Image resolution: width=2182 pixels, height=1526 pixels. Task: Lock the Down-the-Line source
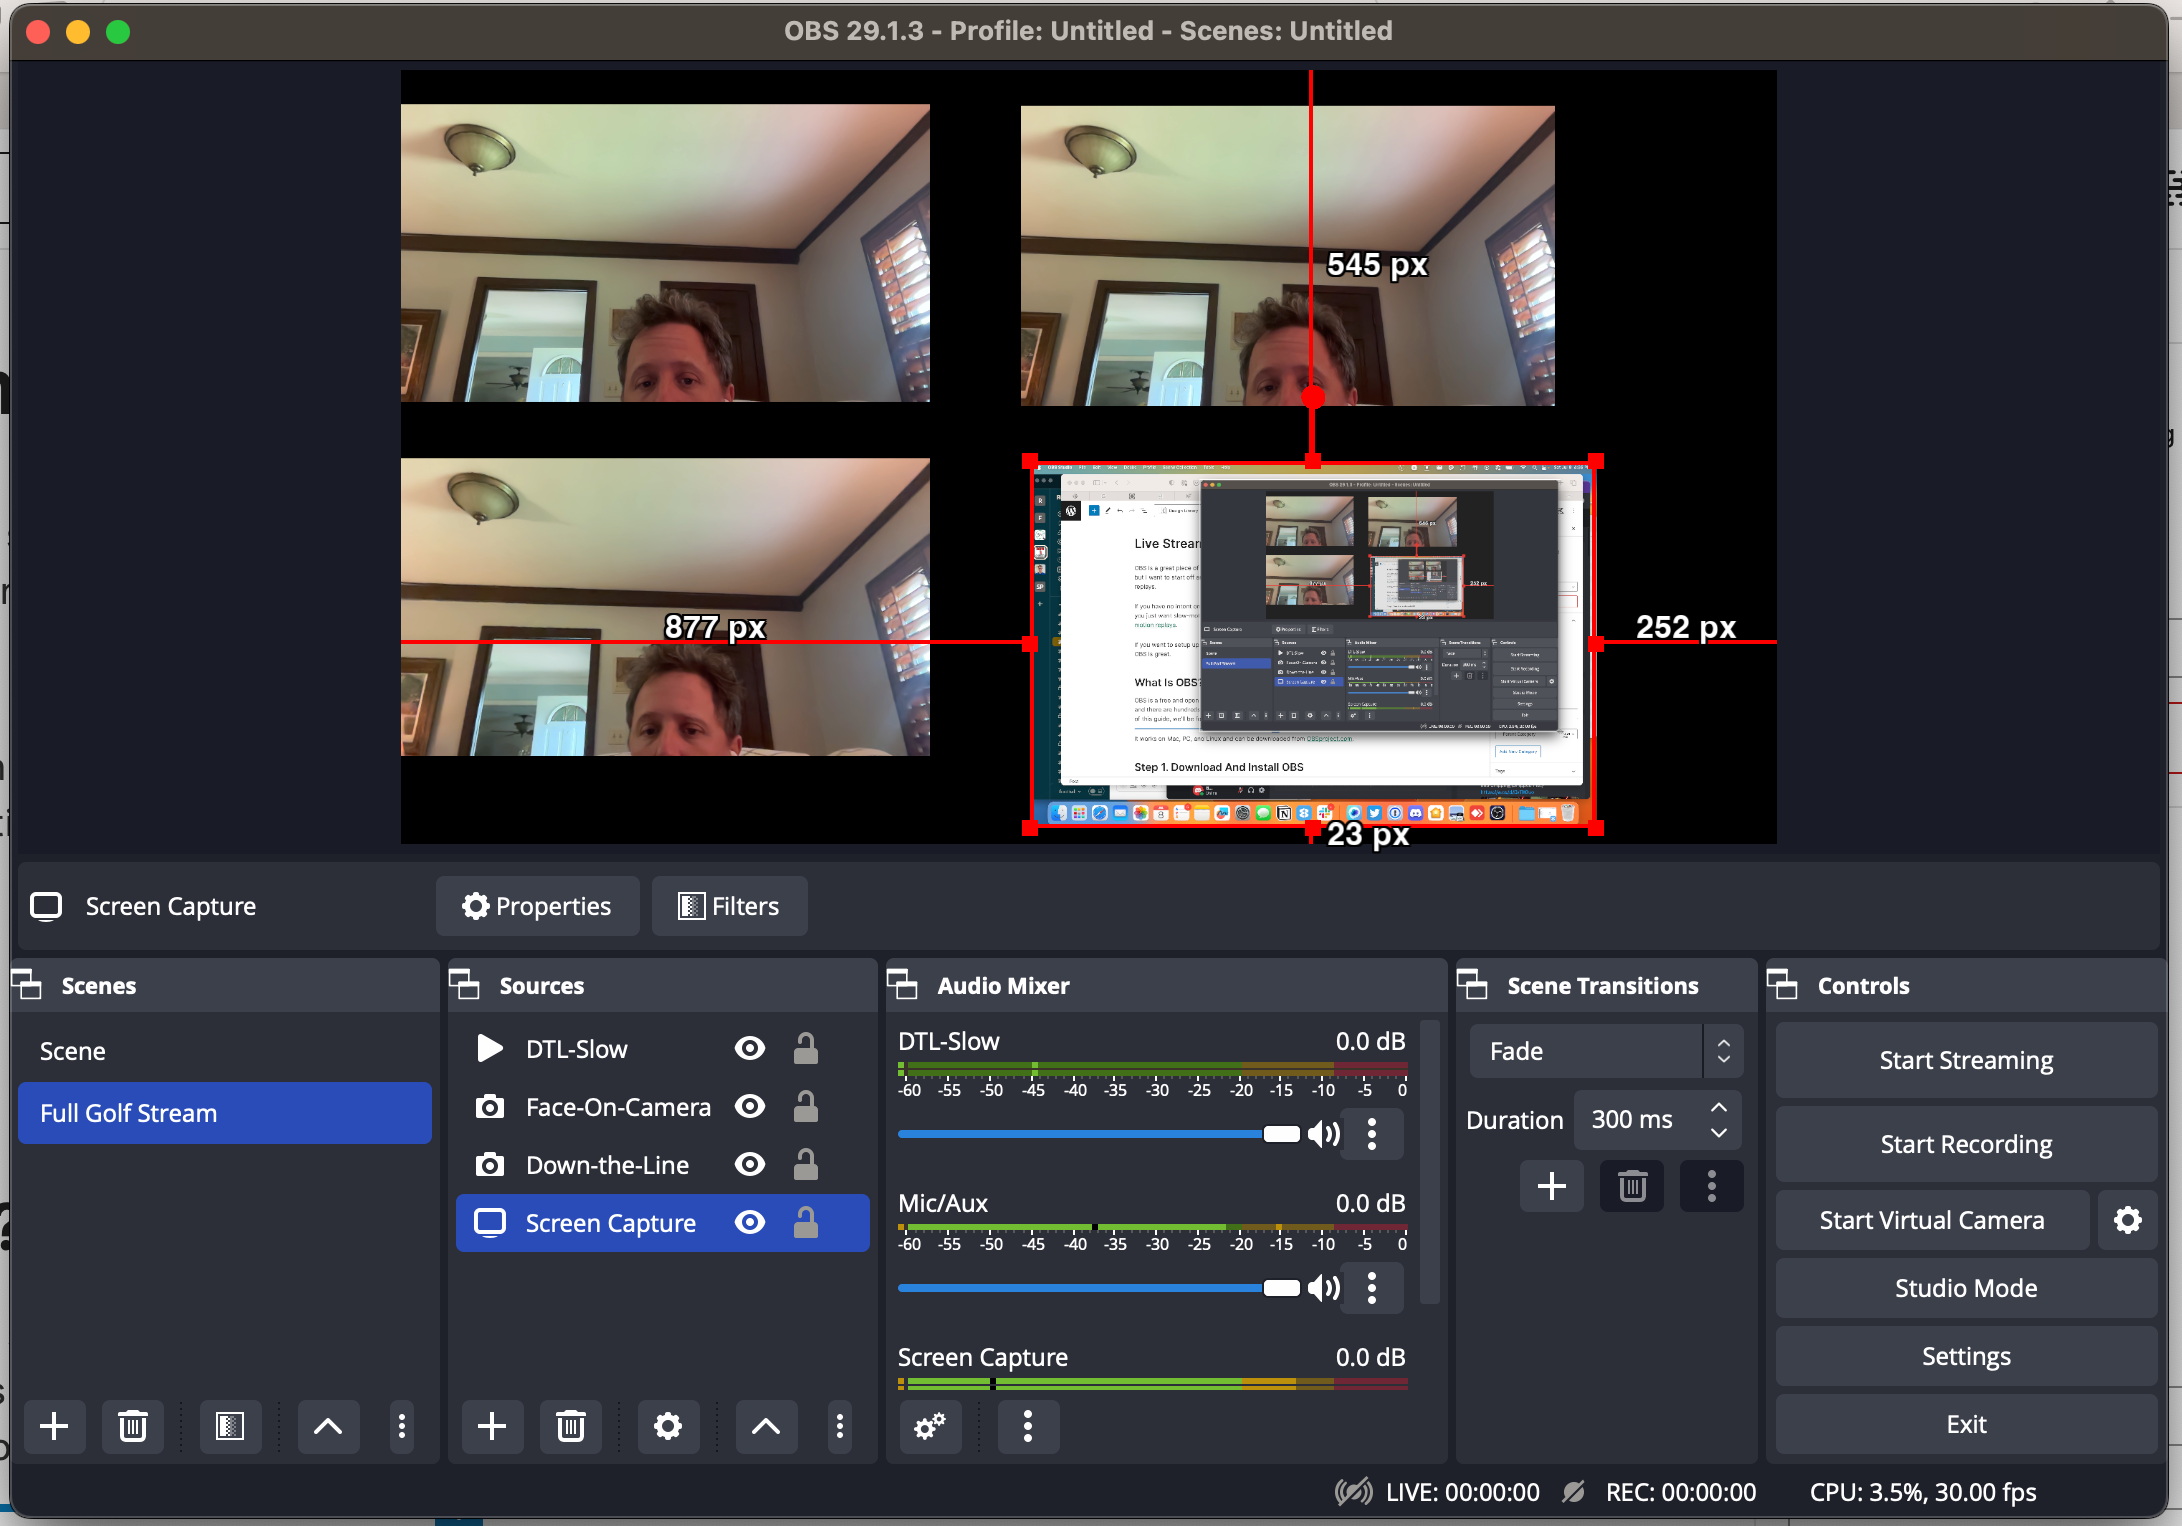(x=806, y=1165)
